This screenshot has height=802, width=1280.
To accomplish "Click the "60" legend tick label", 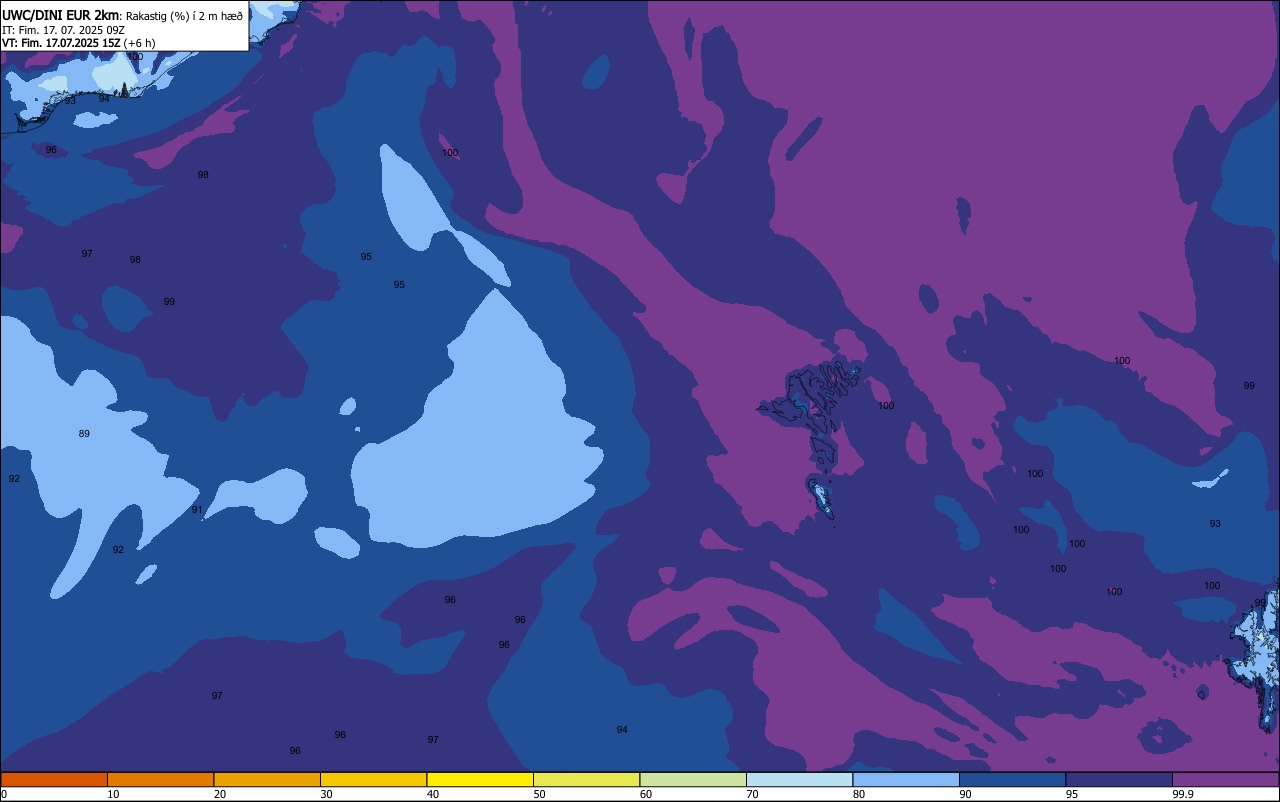I will [x=646, y=794].
